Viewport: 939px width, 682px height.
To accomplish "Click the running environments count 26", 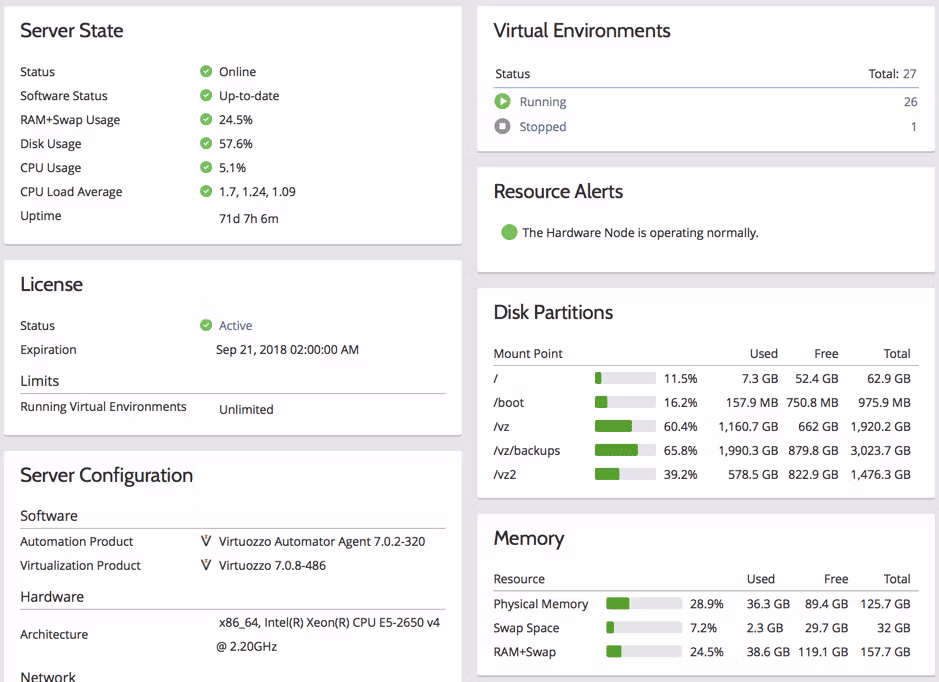I will 910,102.
